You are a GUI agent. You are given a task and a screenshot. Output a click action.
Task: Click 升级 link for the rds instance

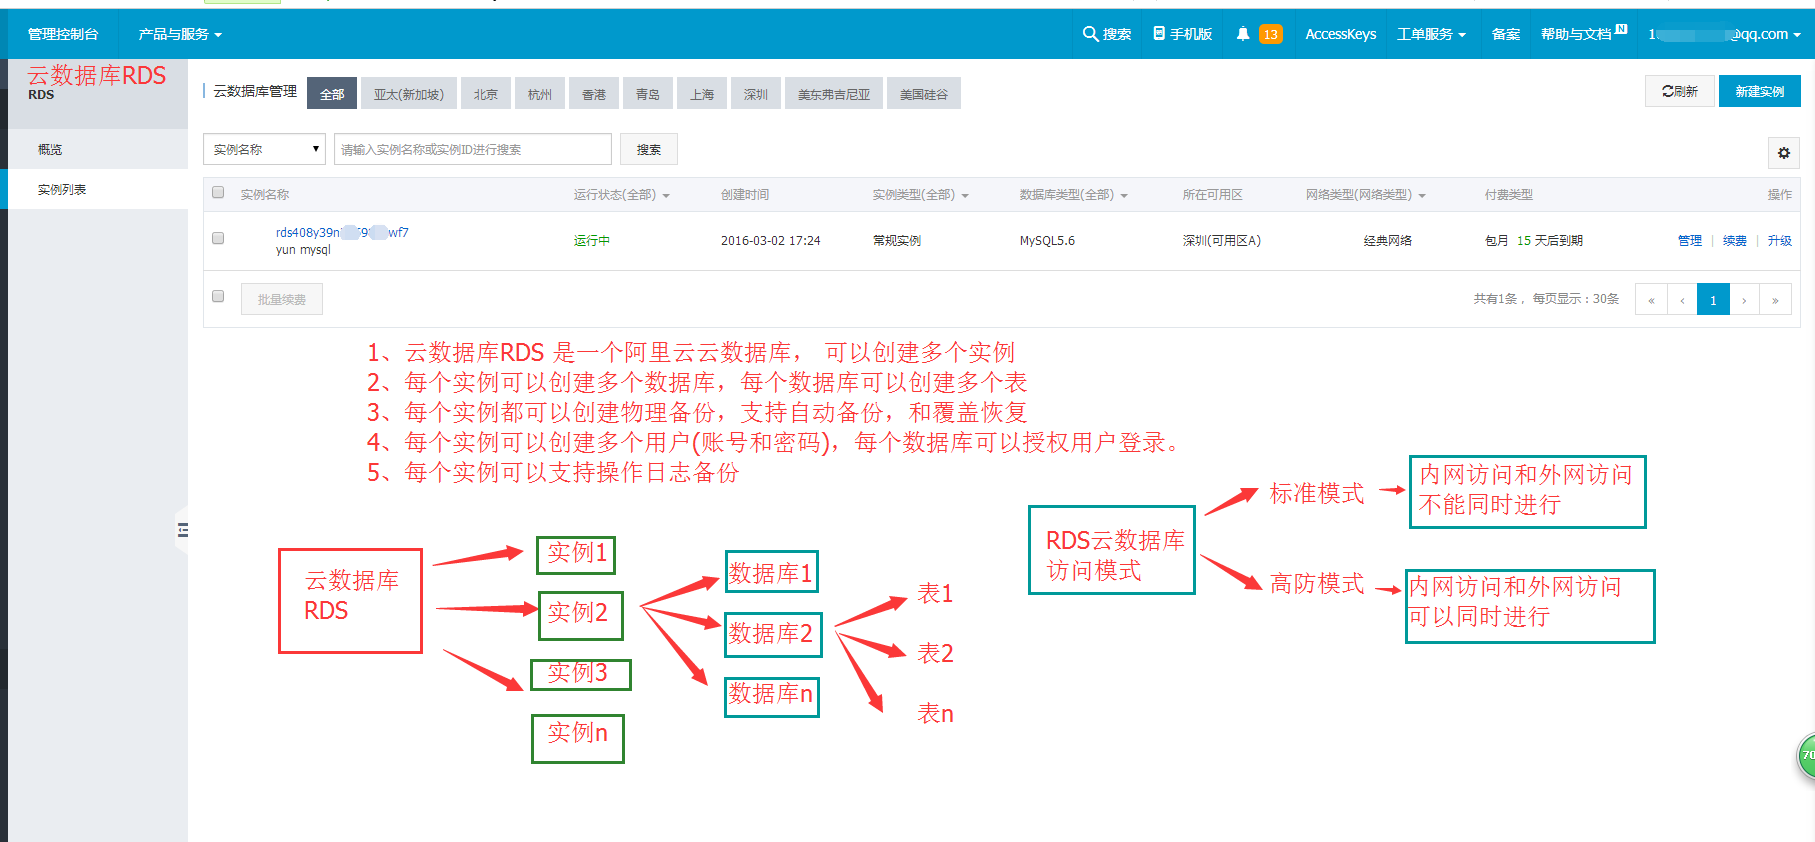coord(1780,241)
